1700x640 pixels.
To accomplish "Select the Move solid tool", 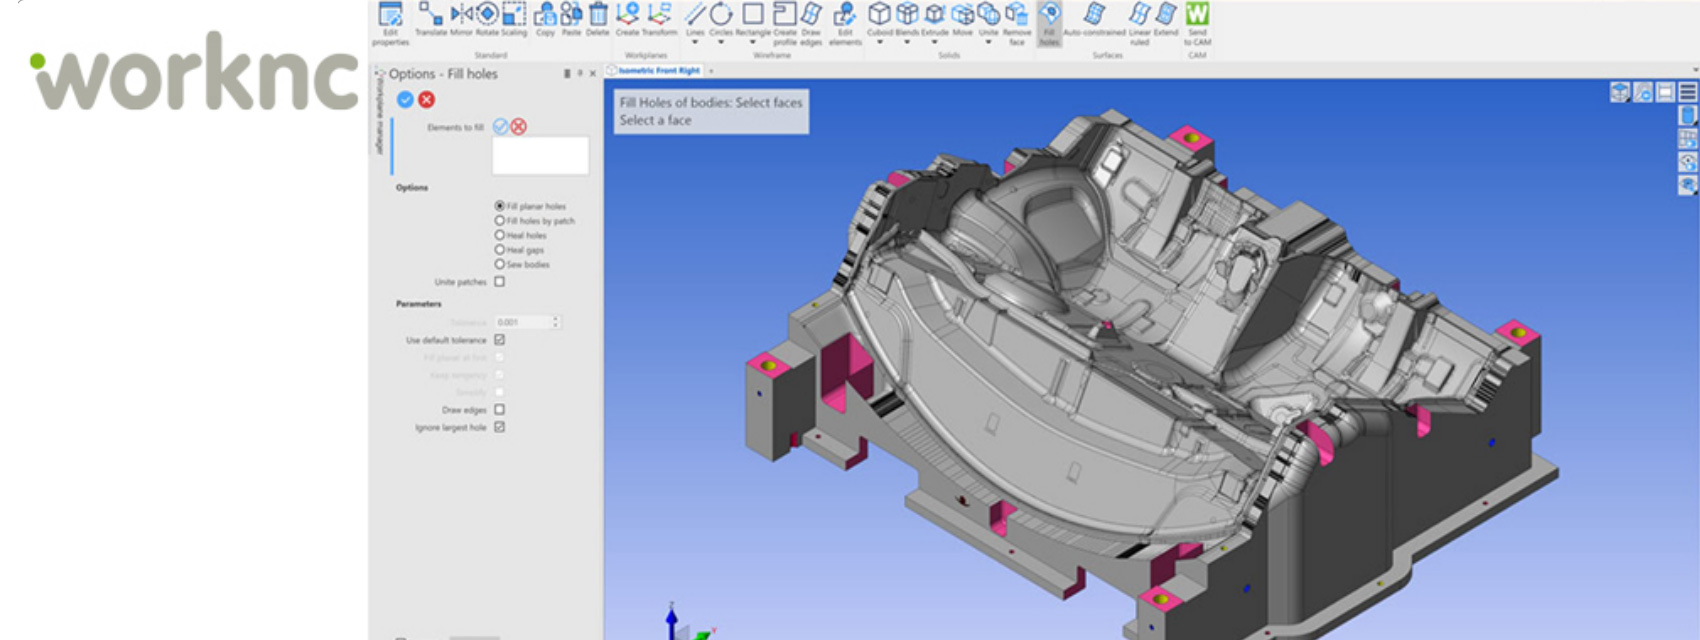I will pos(962,19).
